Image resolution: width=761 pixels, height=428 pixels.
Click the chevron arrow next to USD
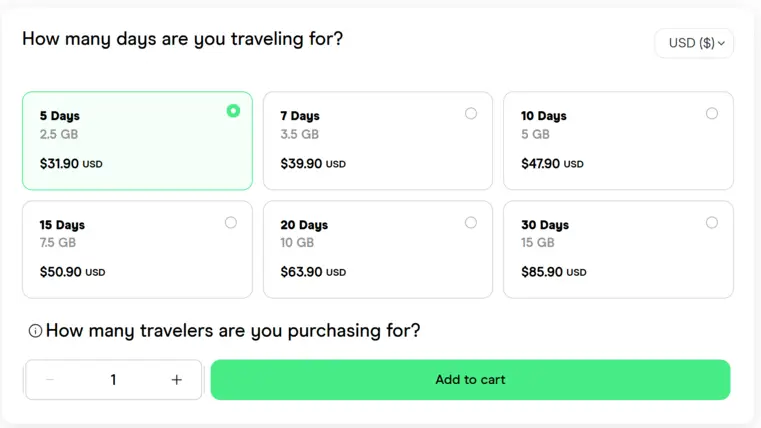pos(722,43)
